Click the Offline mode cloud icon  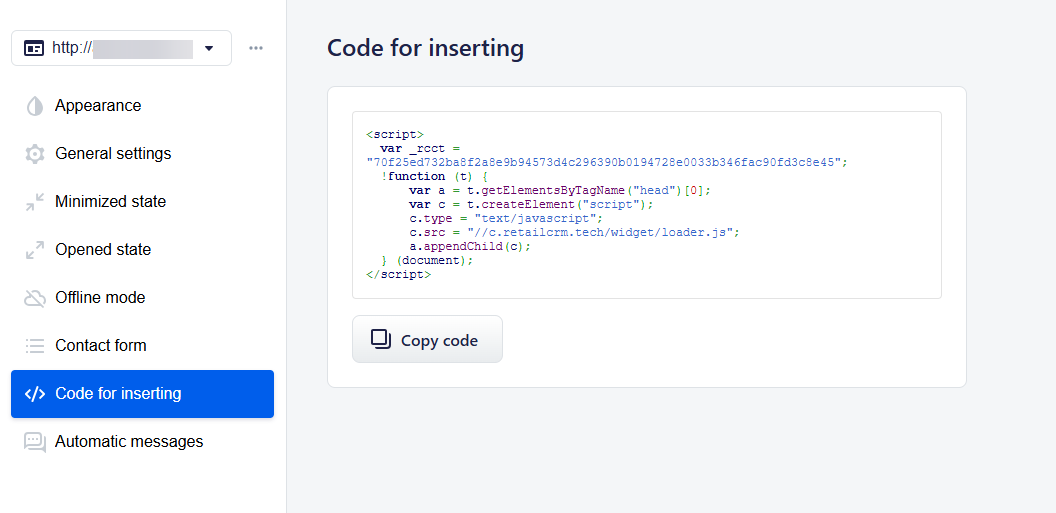pyautogui.click(x=35, y=298)
